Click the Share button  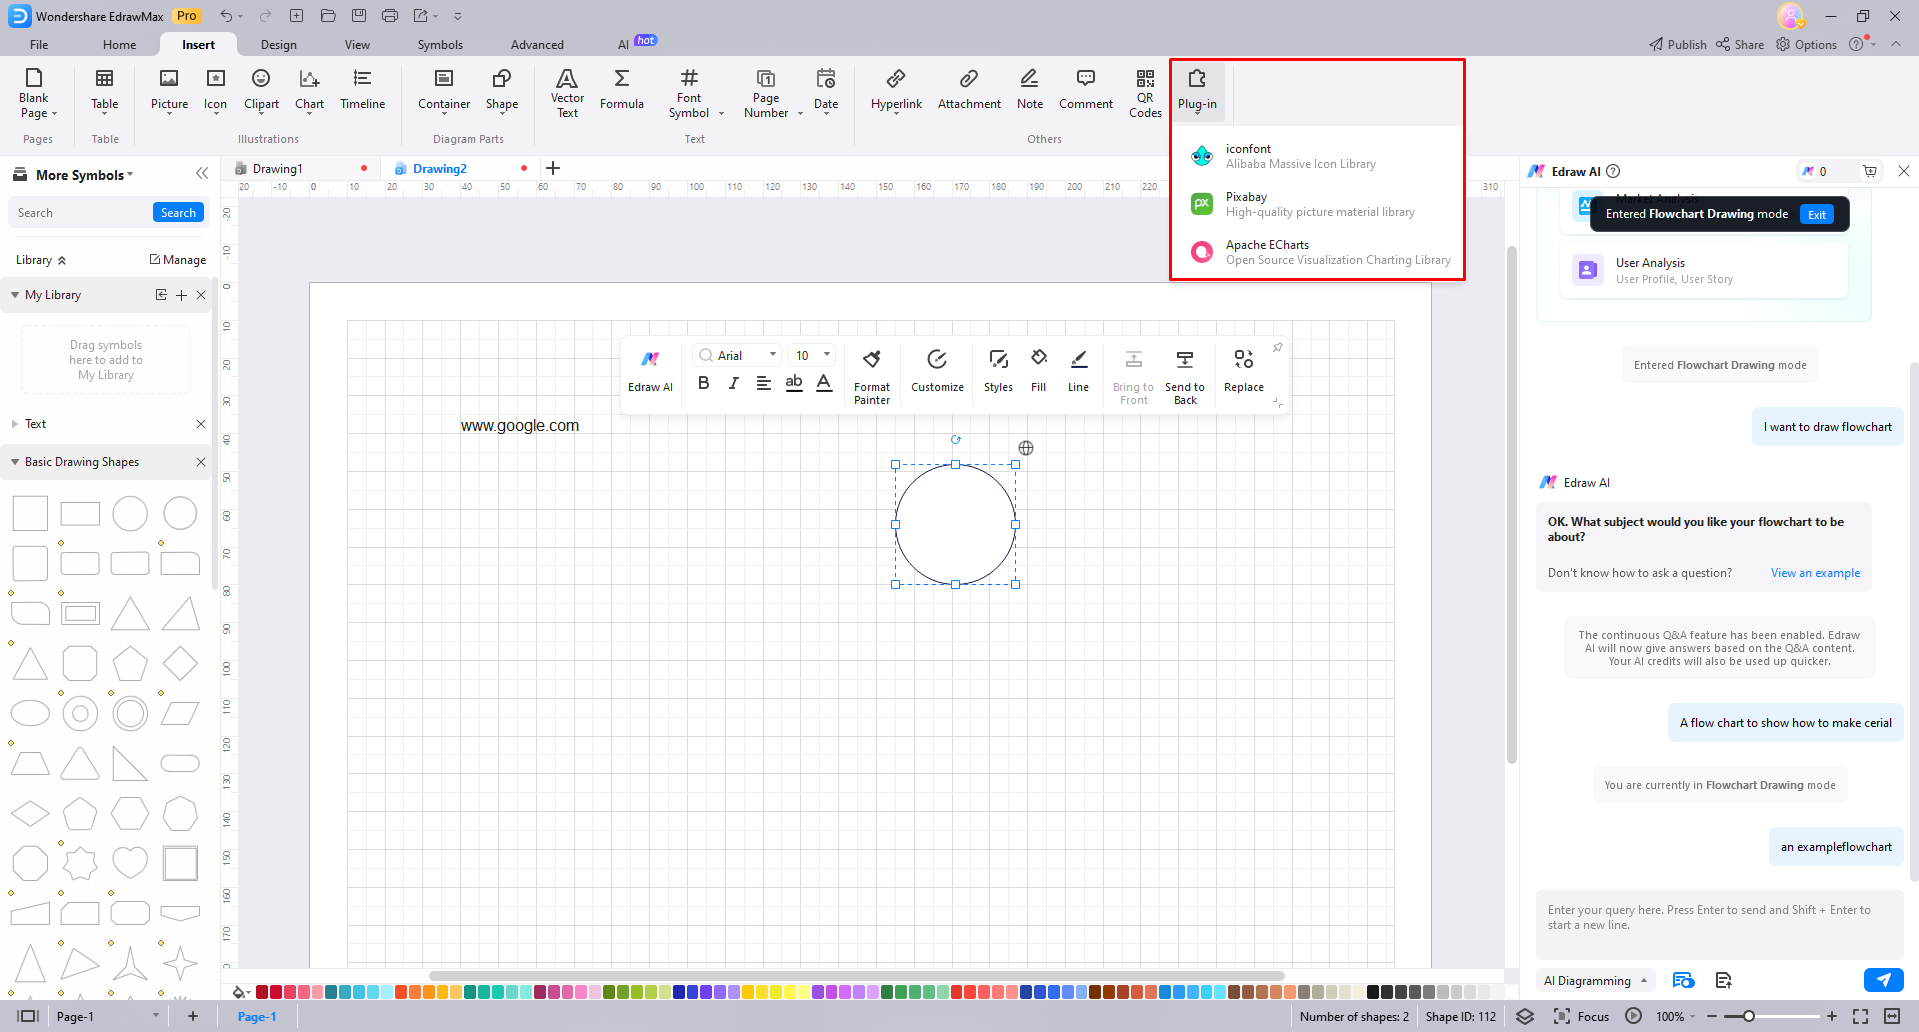click(1740, 44)
